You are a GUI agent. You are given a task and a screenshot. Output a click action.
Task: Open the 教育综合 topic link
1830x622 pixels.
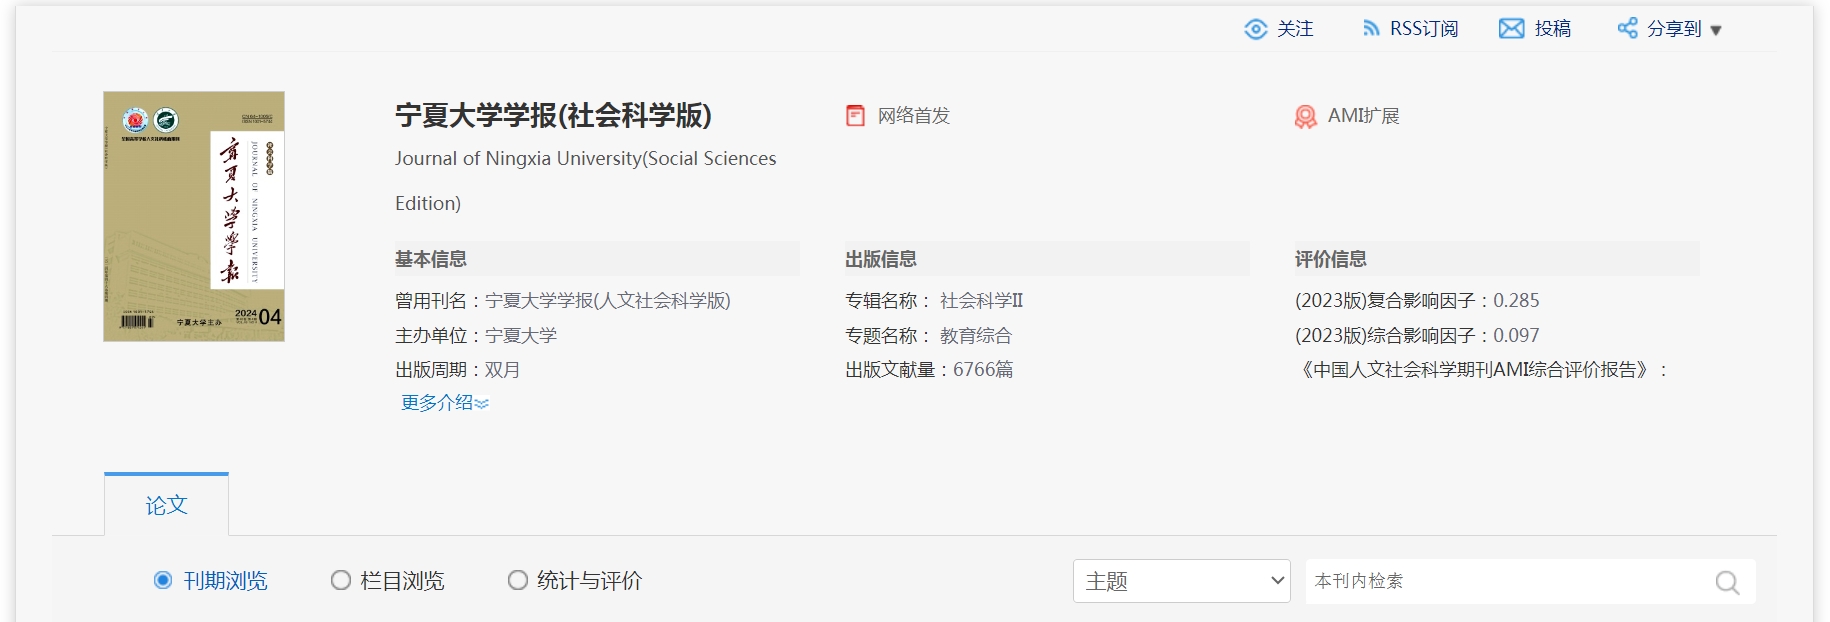click(x=975, y=336)
